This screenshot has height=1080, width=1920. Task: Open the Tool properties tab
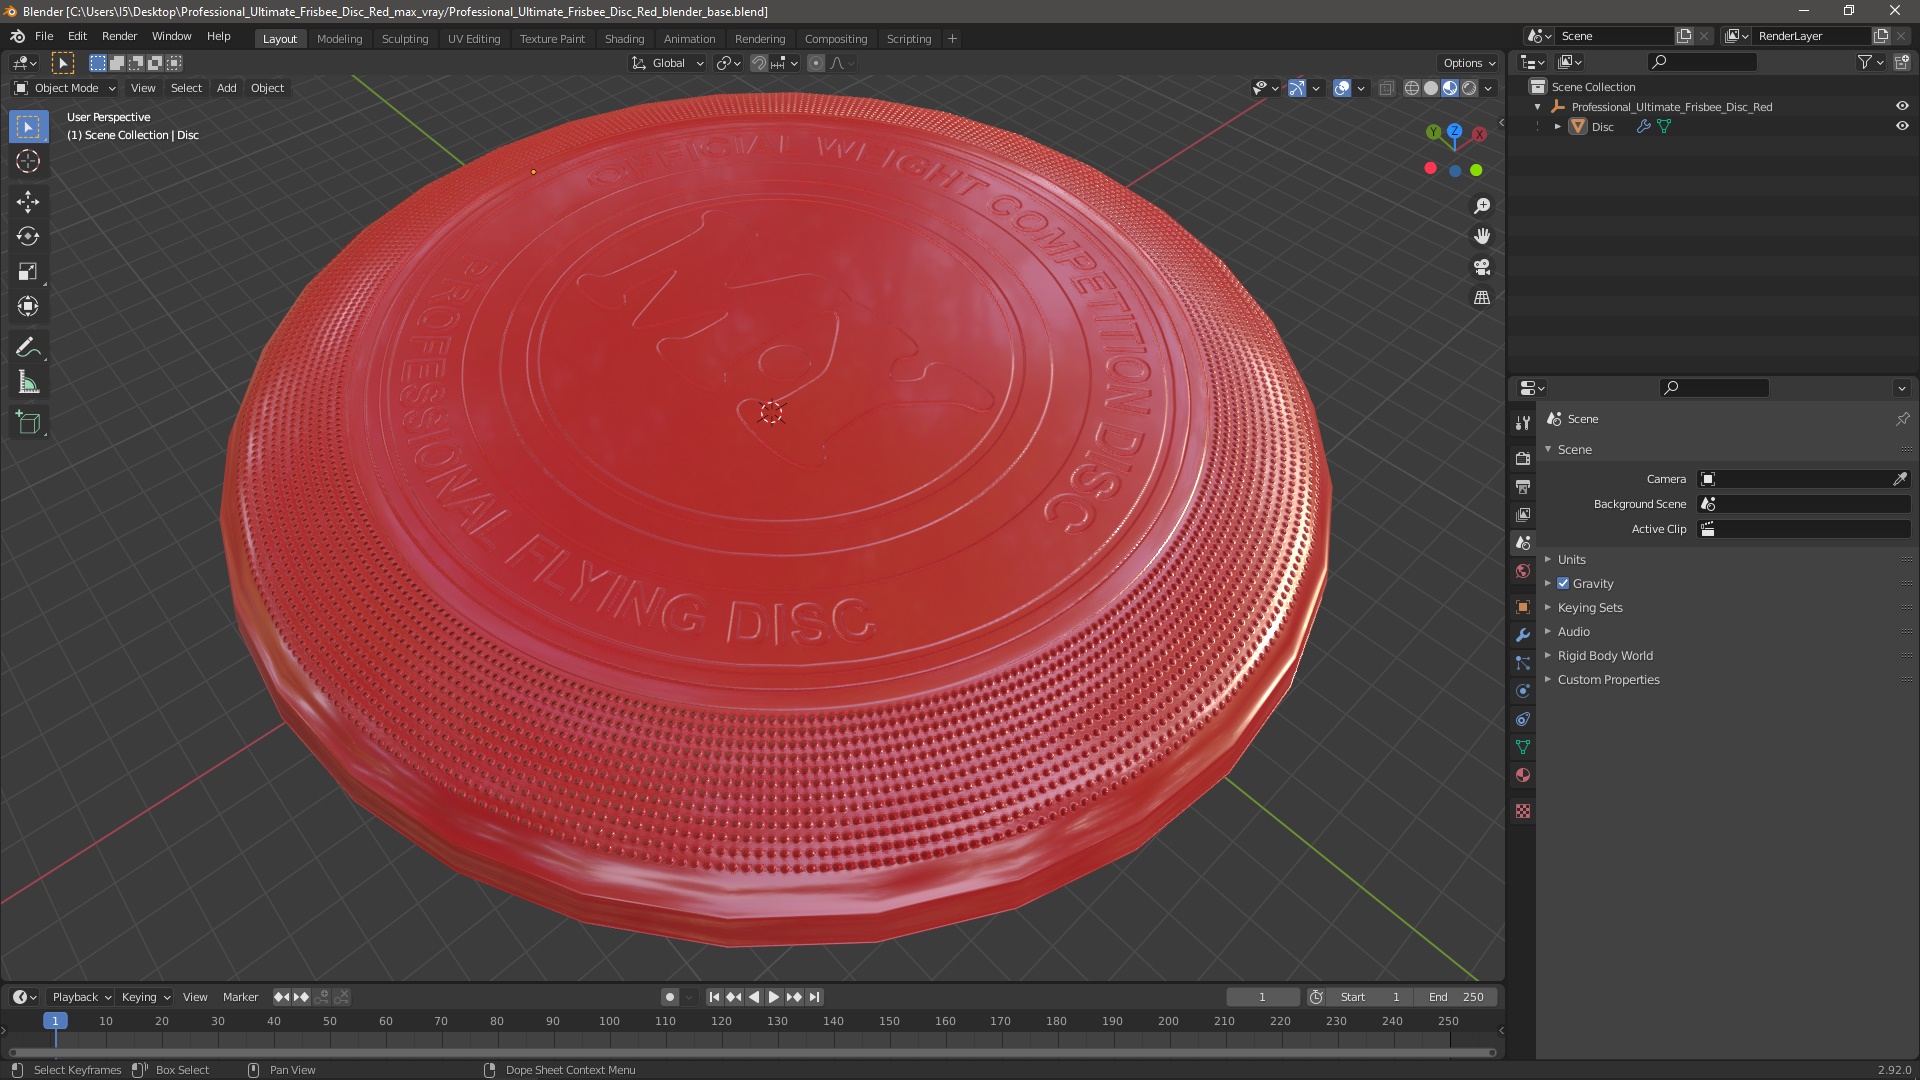point(1523,423)
